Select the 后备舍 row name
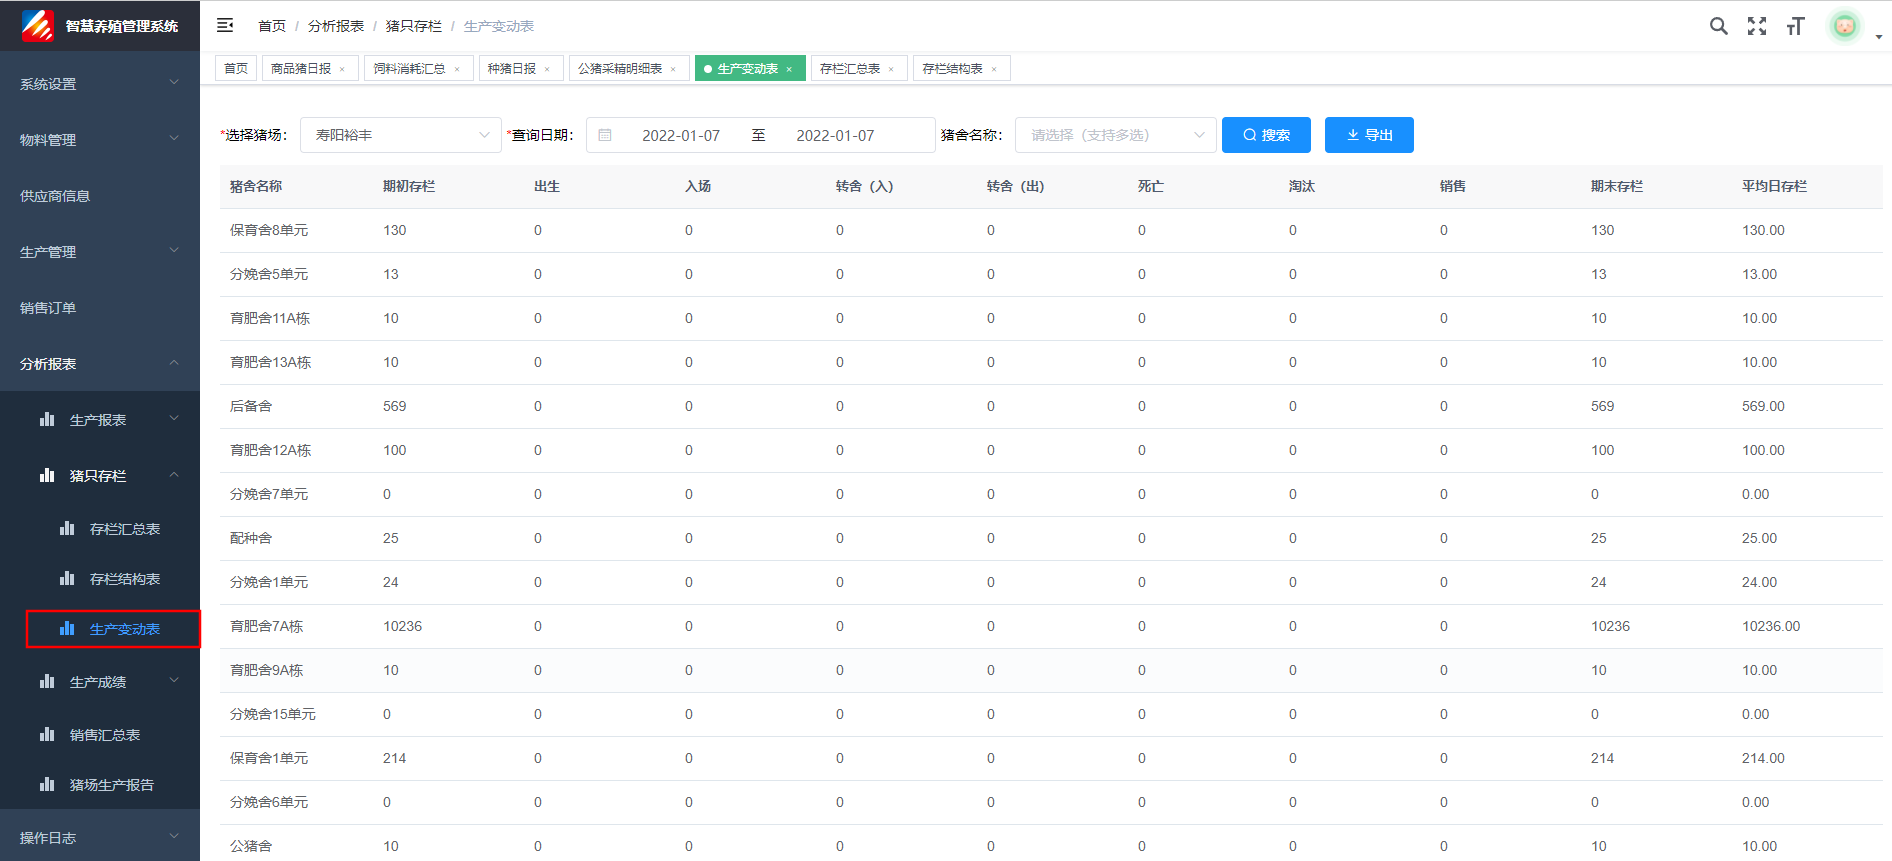The width and height of the screenshot is (1892, 861). point(251,406)
